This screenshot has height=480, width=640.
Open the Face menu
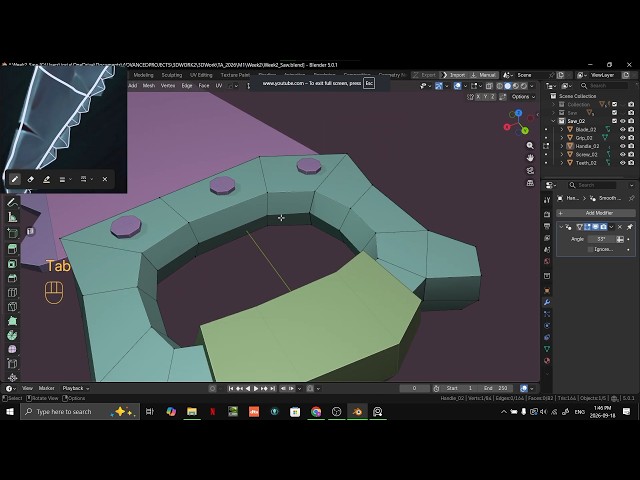tap(204, 86)
